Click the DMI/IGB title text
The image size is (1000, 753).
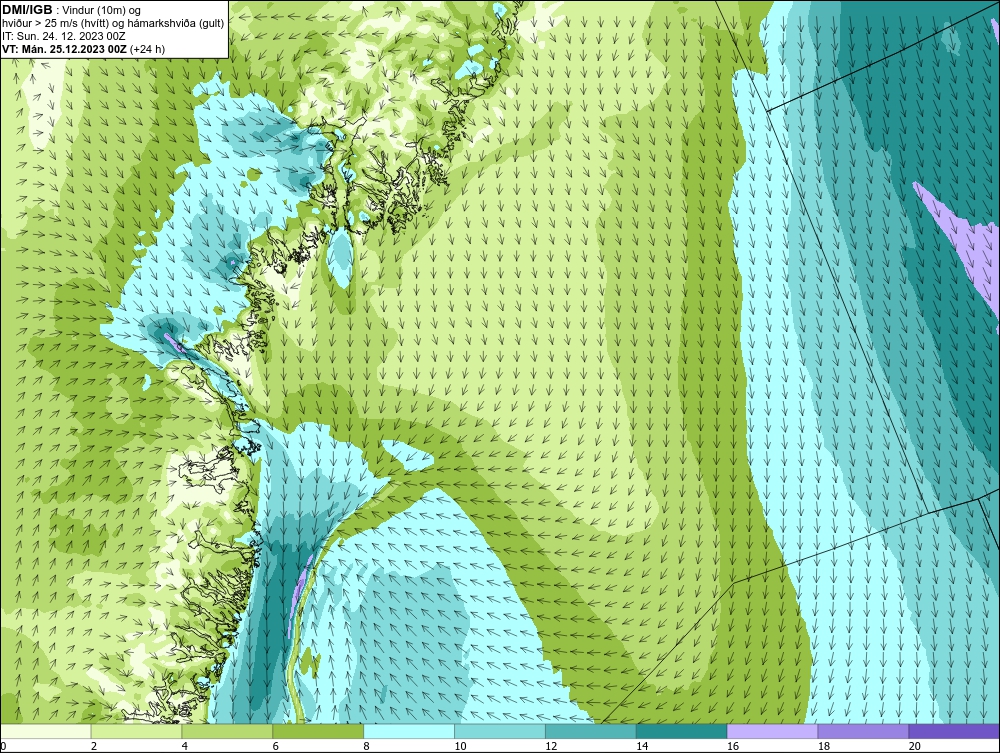27,10
